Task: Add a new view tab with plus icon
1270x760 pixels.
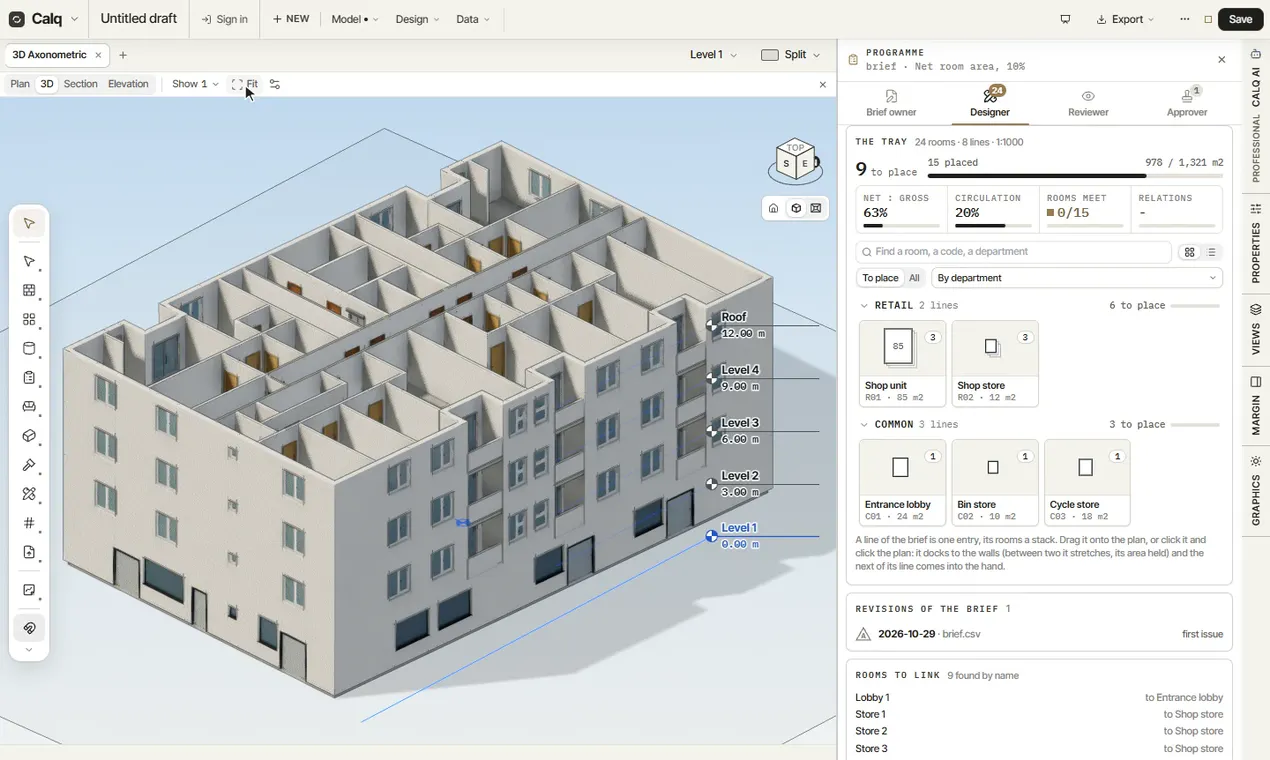Action: click(123, 55)
